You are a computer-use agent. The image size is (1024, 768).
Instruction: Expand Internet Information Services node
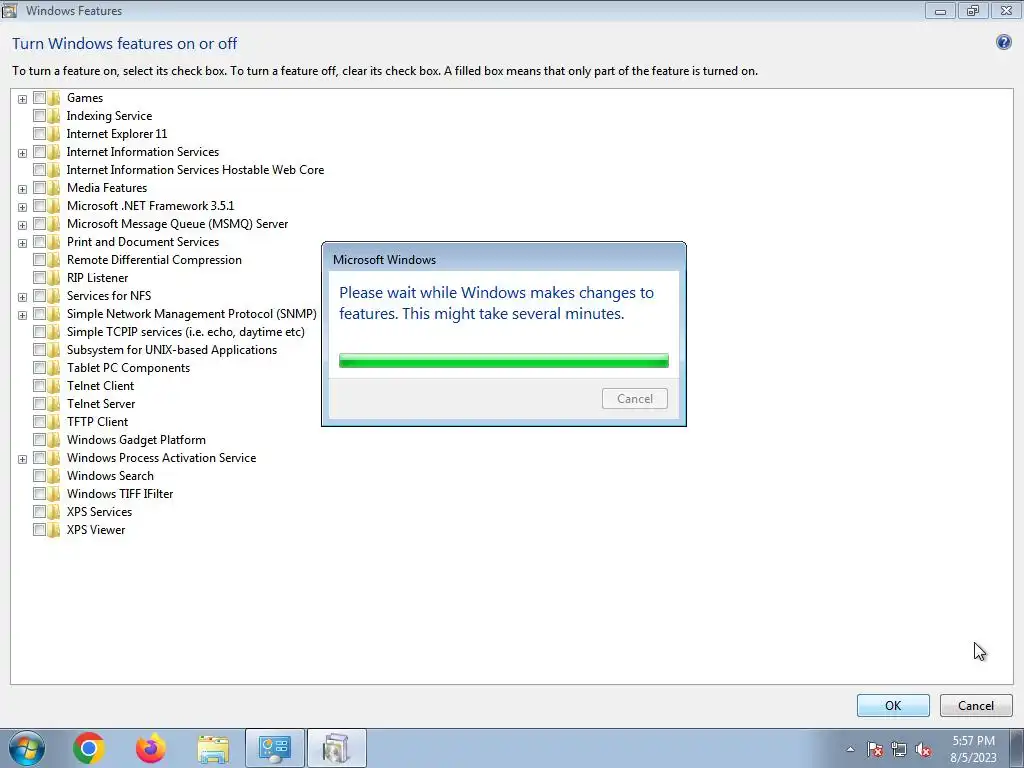click(x=22, y=153)
